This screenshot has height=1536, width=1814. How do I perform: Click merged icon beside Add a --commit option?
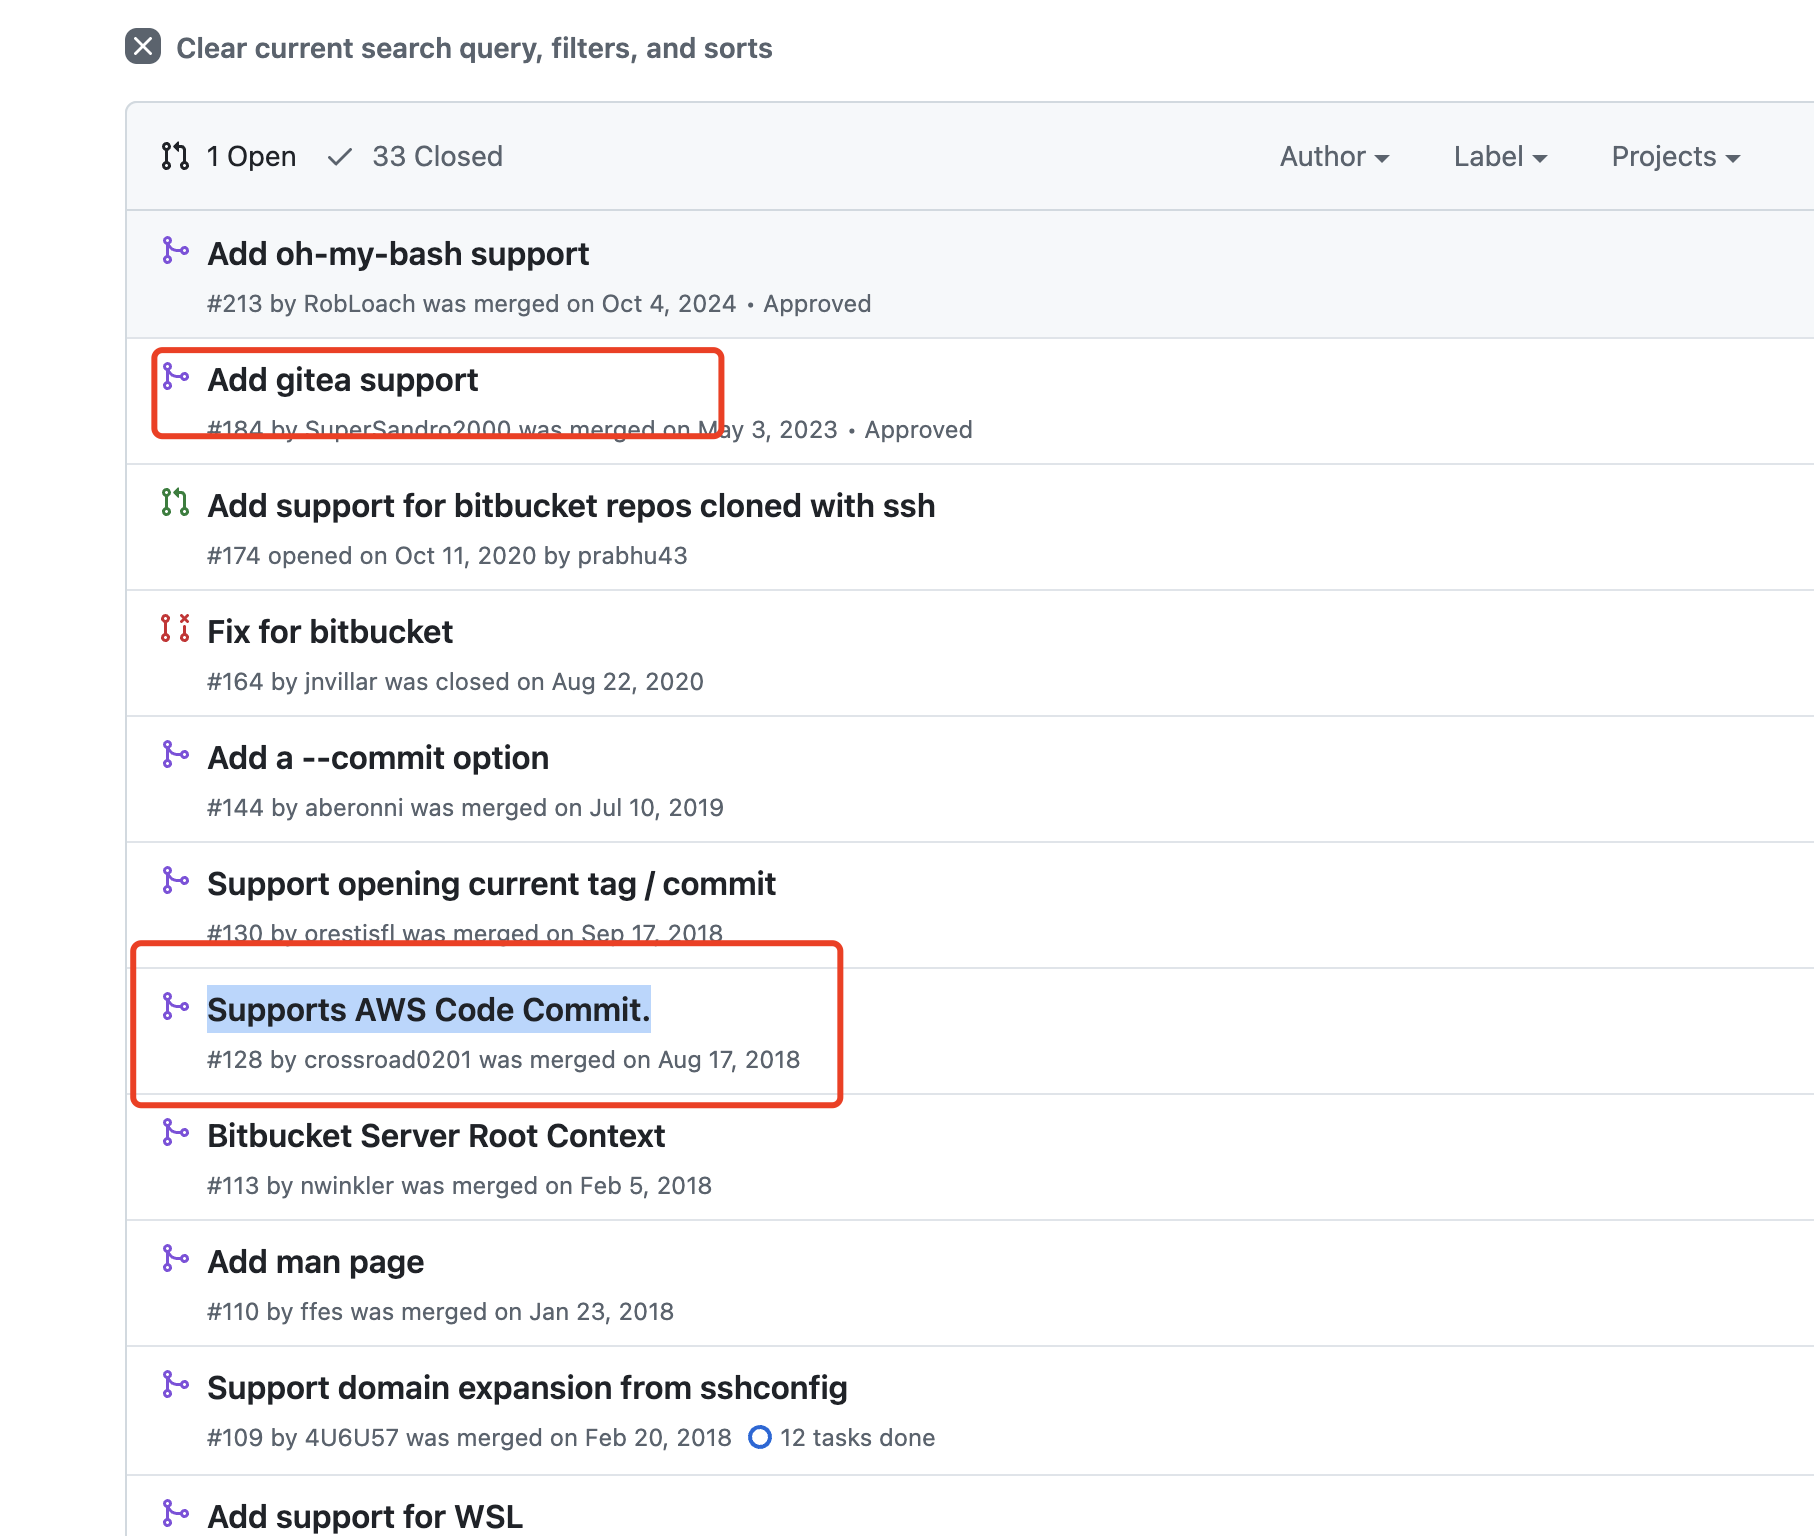[x=175, y=754]
